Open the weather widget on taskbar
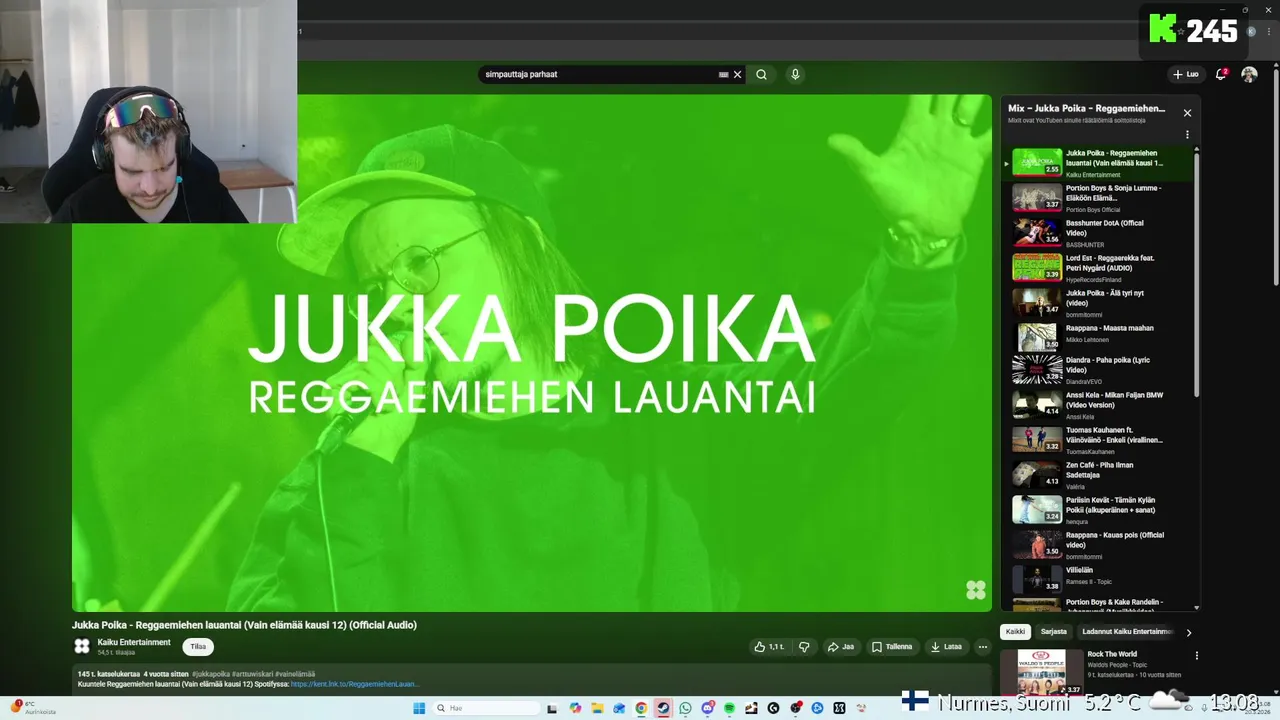The width and height of the screenshot is (1280, 720). pos(32,708)
